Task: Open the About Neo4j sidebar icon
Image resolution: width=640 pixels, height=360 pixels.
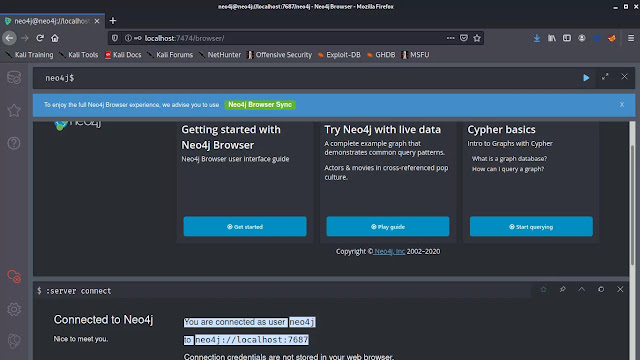Action: [14, 341]
